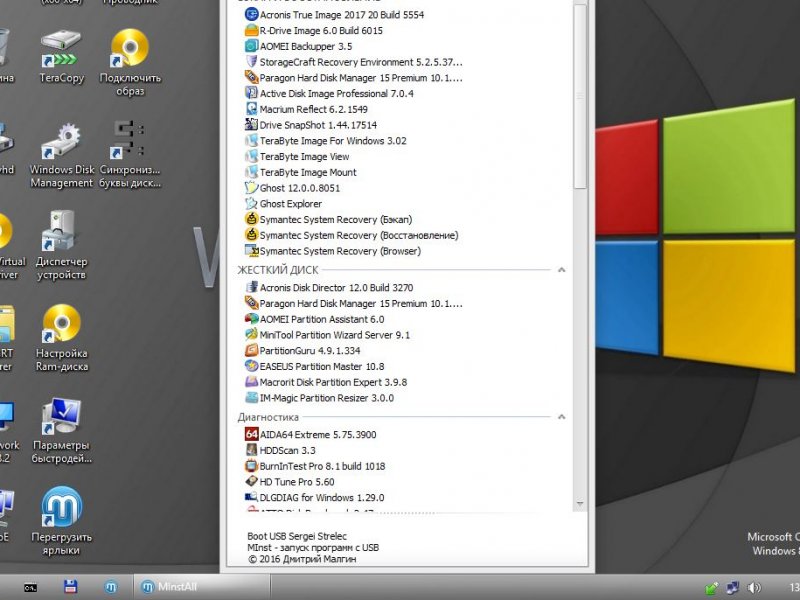Open the network tray icon
The width and height of the screenshot is (800, 600).
733,588
